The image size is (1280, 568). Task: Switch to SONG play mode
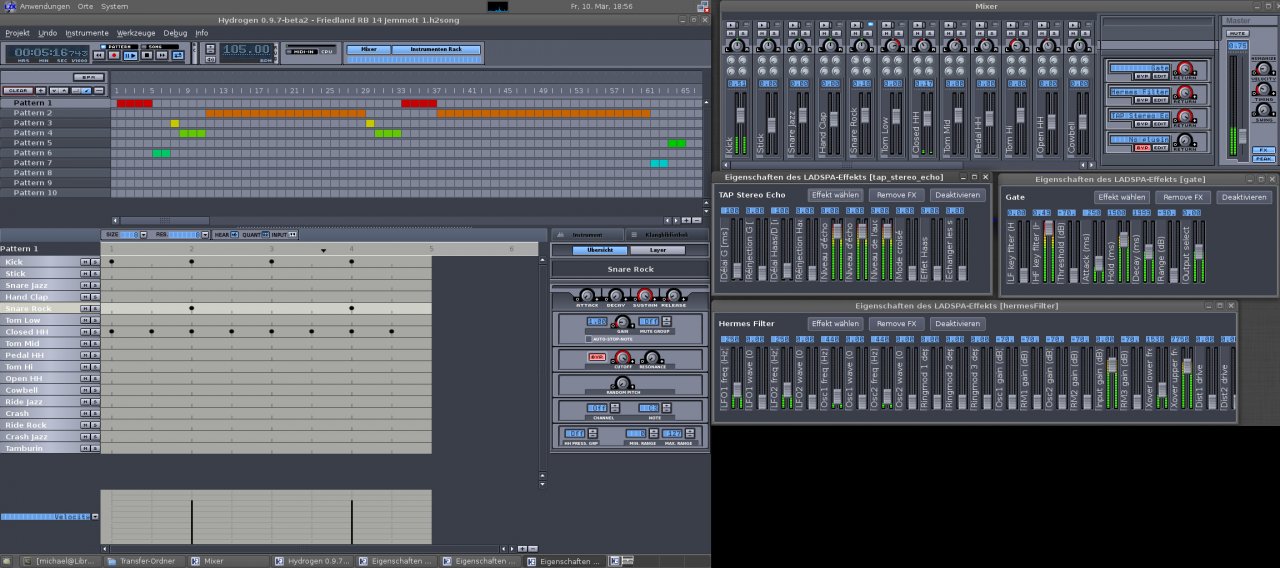(158, 46)
